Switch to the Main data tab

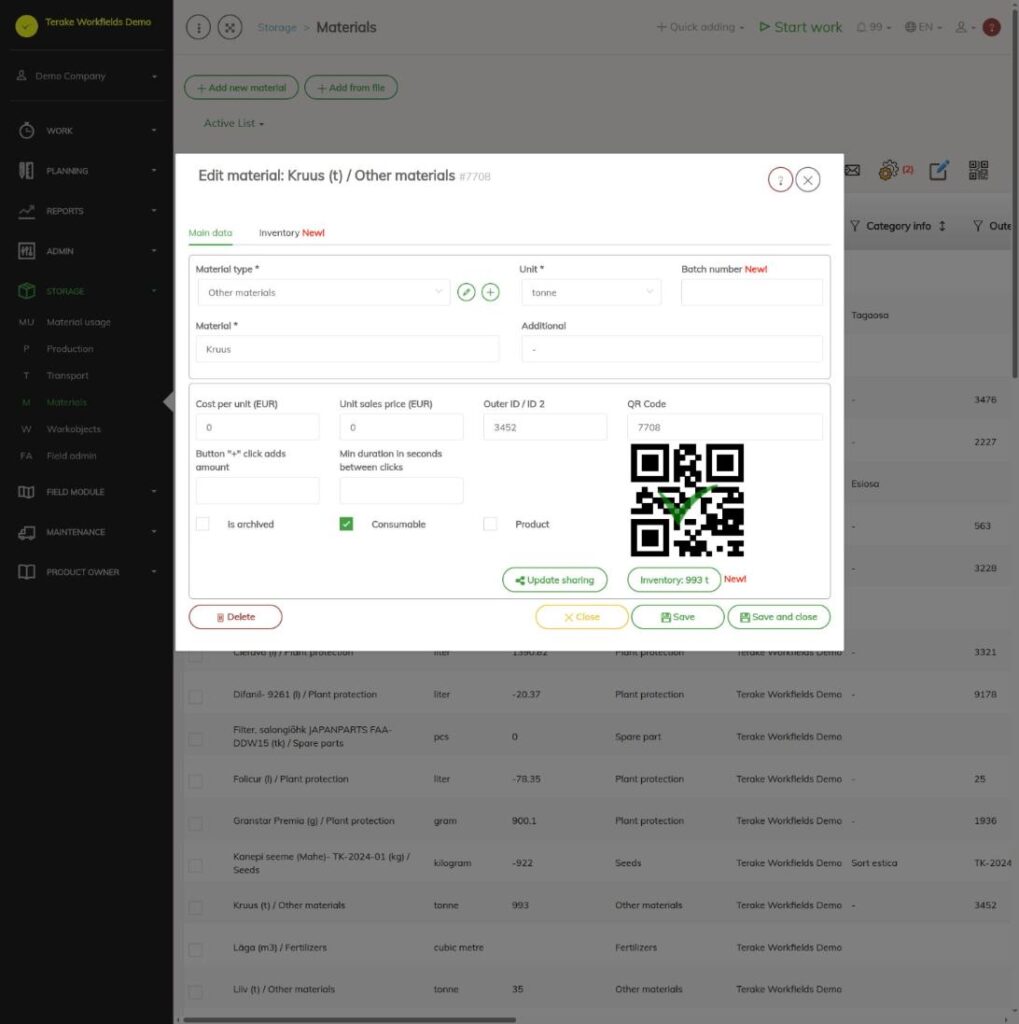tap(210, 232)
